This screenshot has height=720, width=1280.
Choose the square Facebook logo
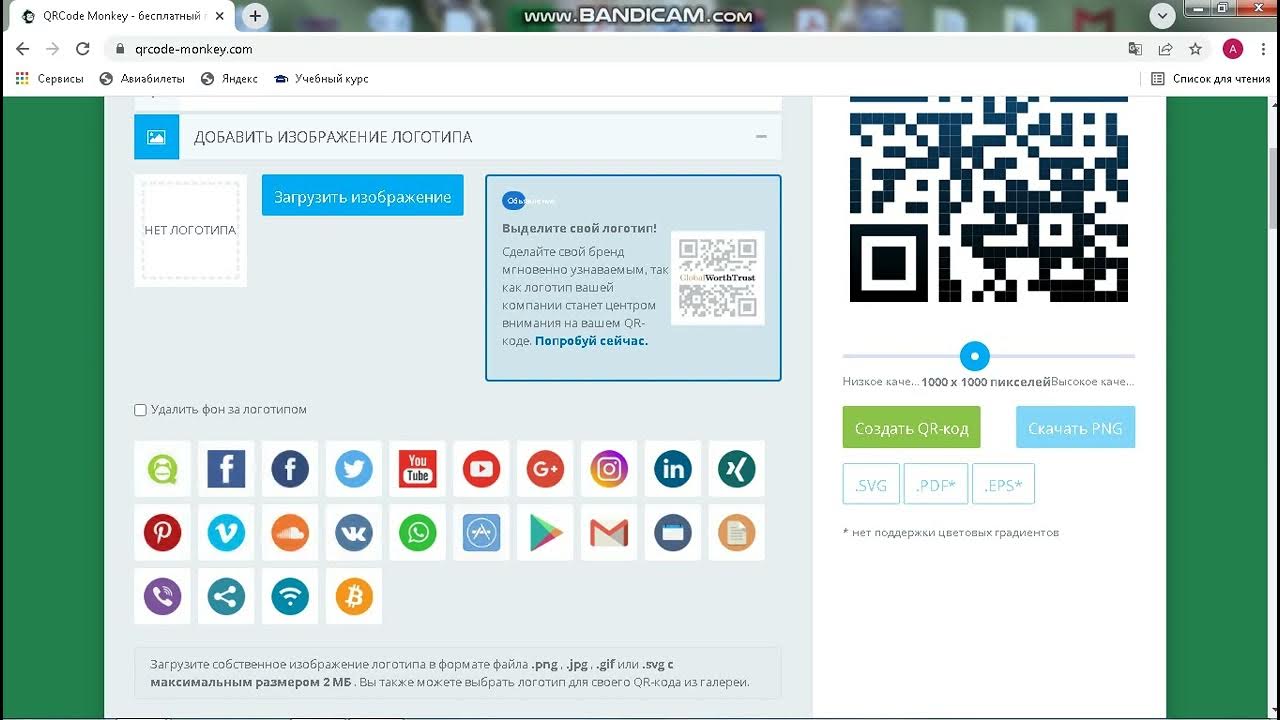tap(226, 469)
